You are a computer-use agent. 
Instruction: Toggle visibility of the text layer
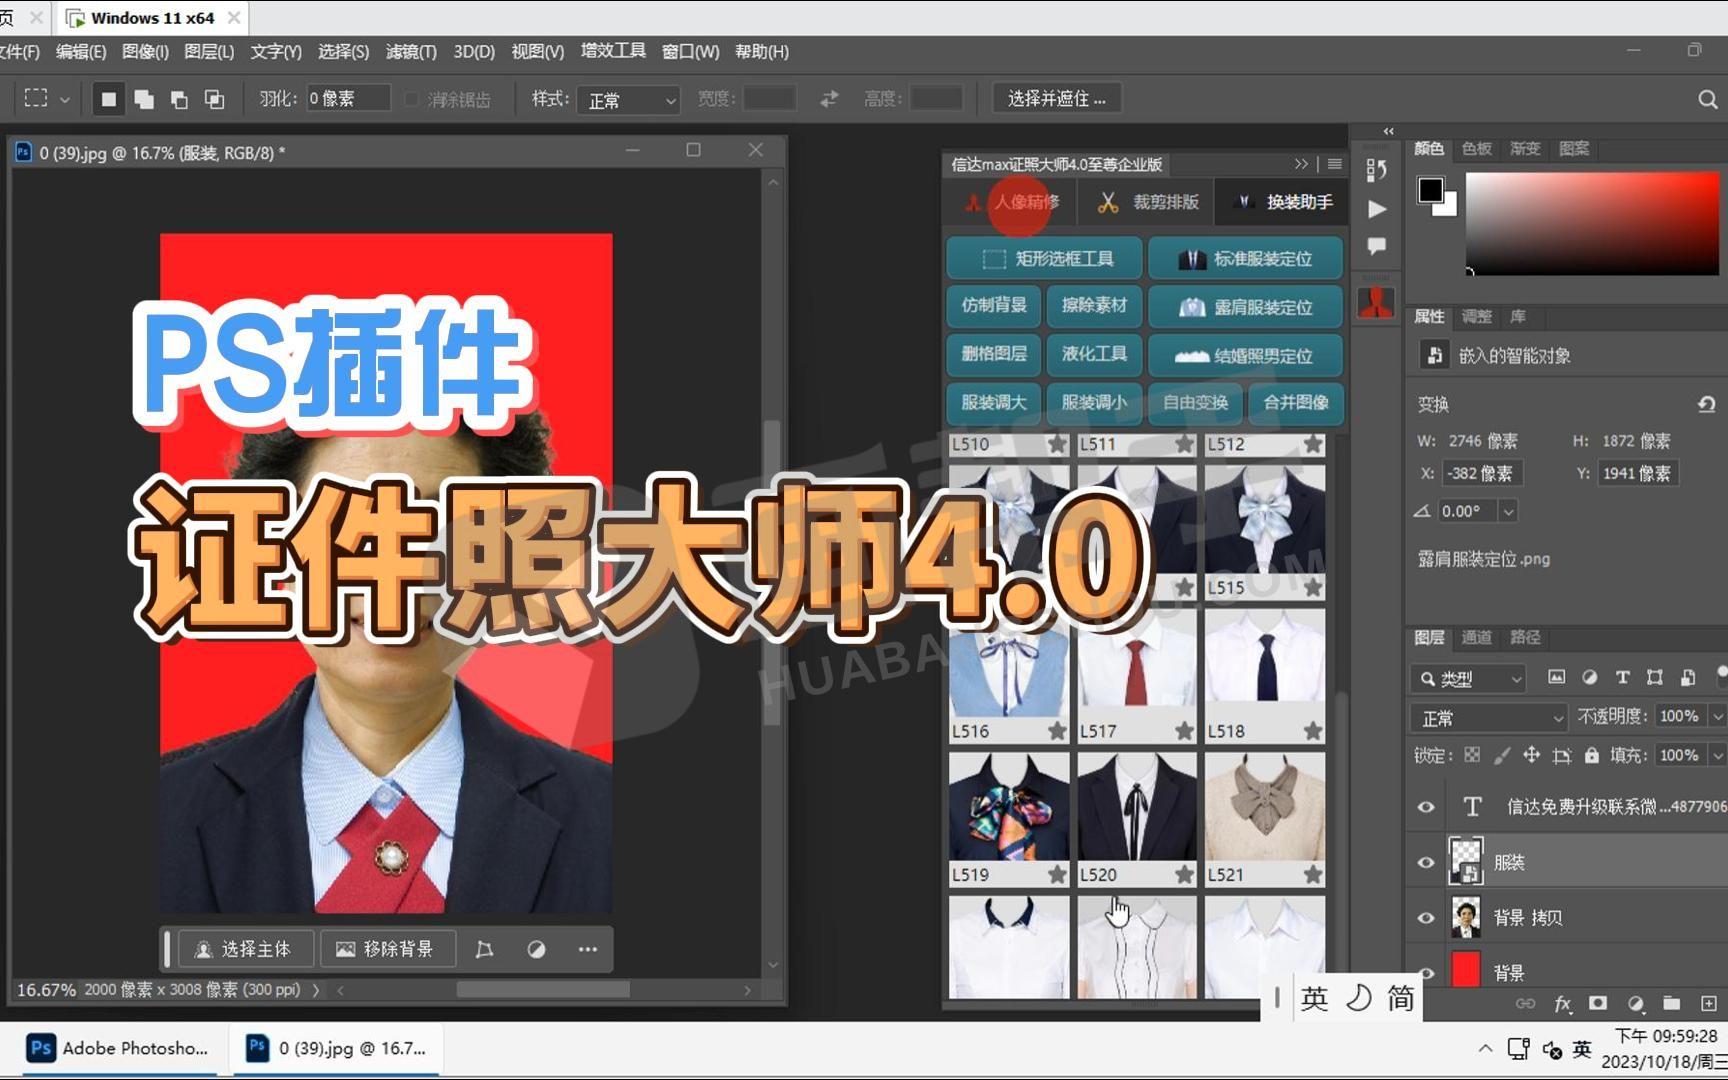1426,807
